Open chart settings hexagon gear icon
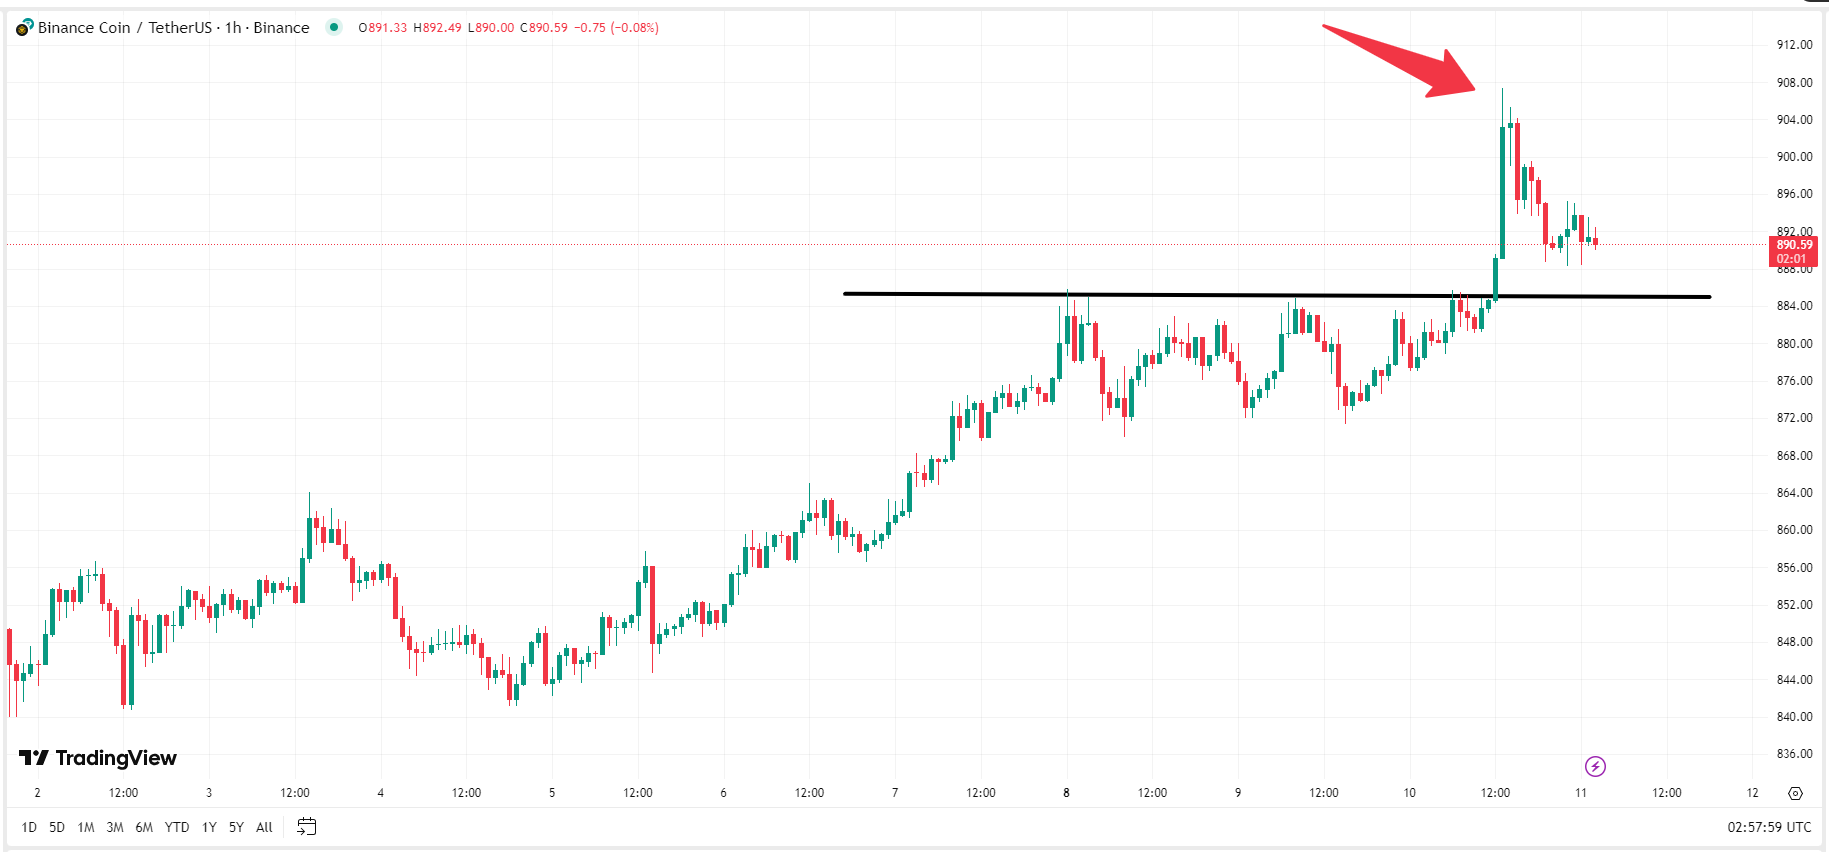 (x=1795, y=793)
